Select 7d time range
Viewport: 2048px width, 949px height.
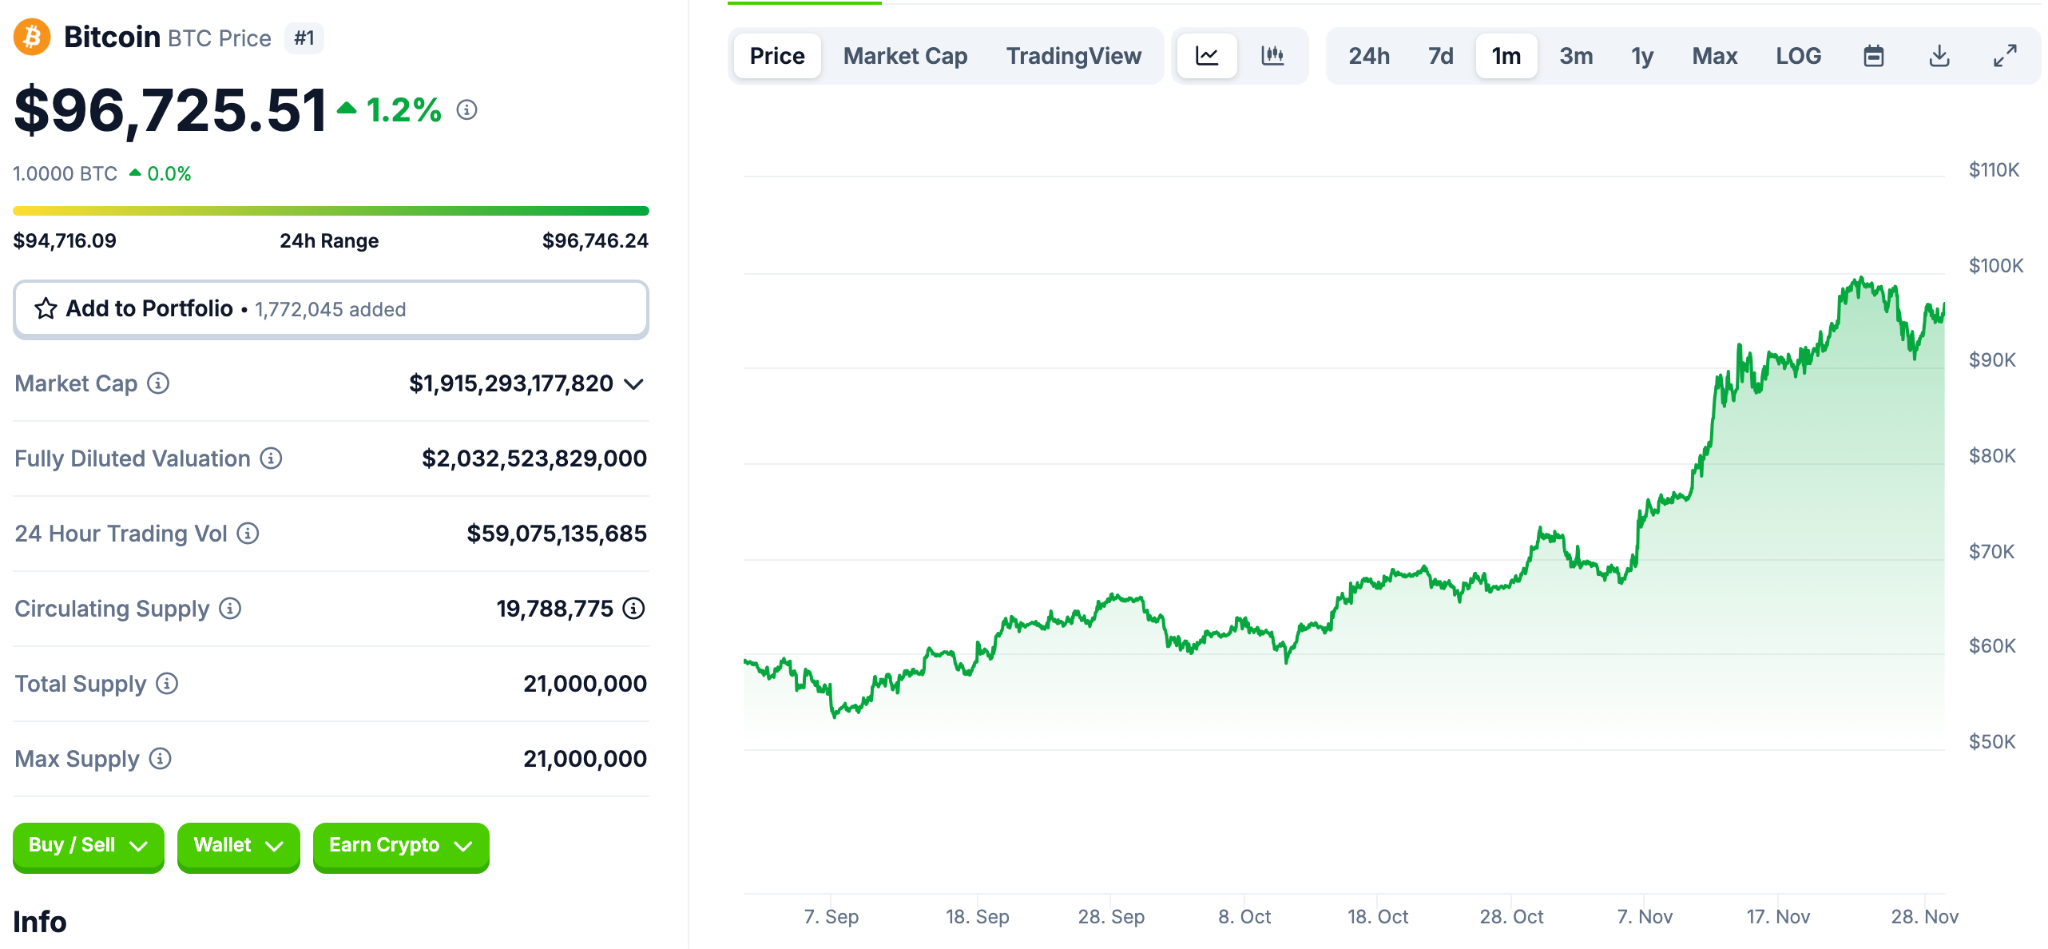point(1440,56)
